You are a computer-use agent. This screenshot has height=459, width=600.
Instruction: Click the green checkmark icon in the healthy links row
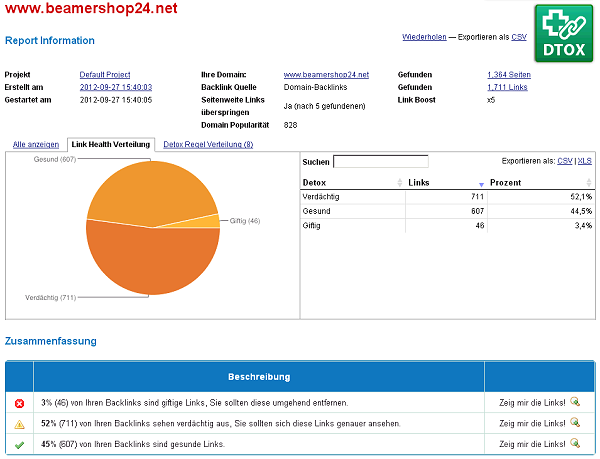(19, 445)
